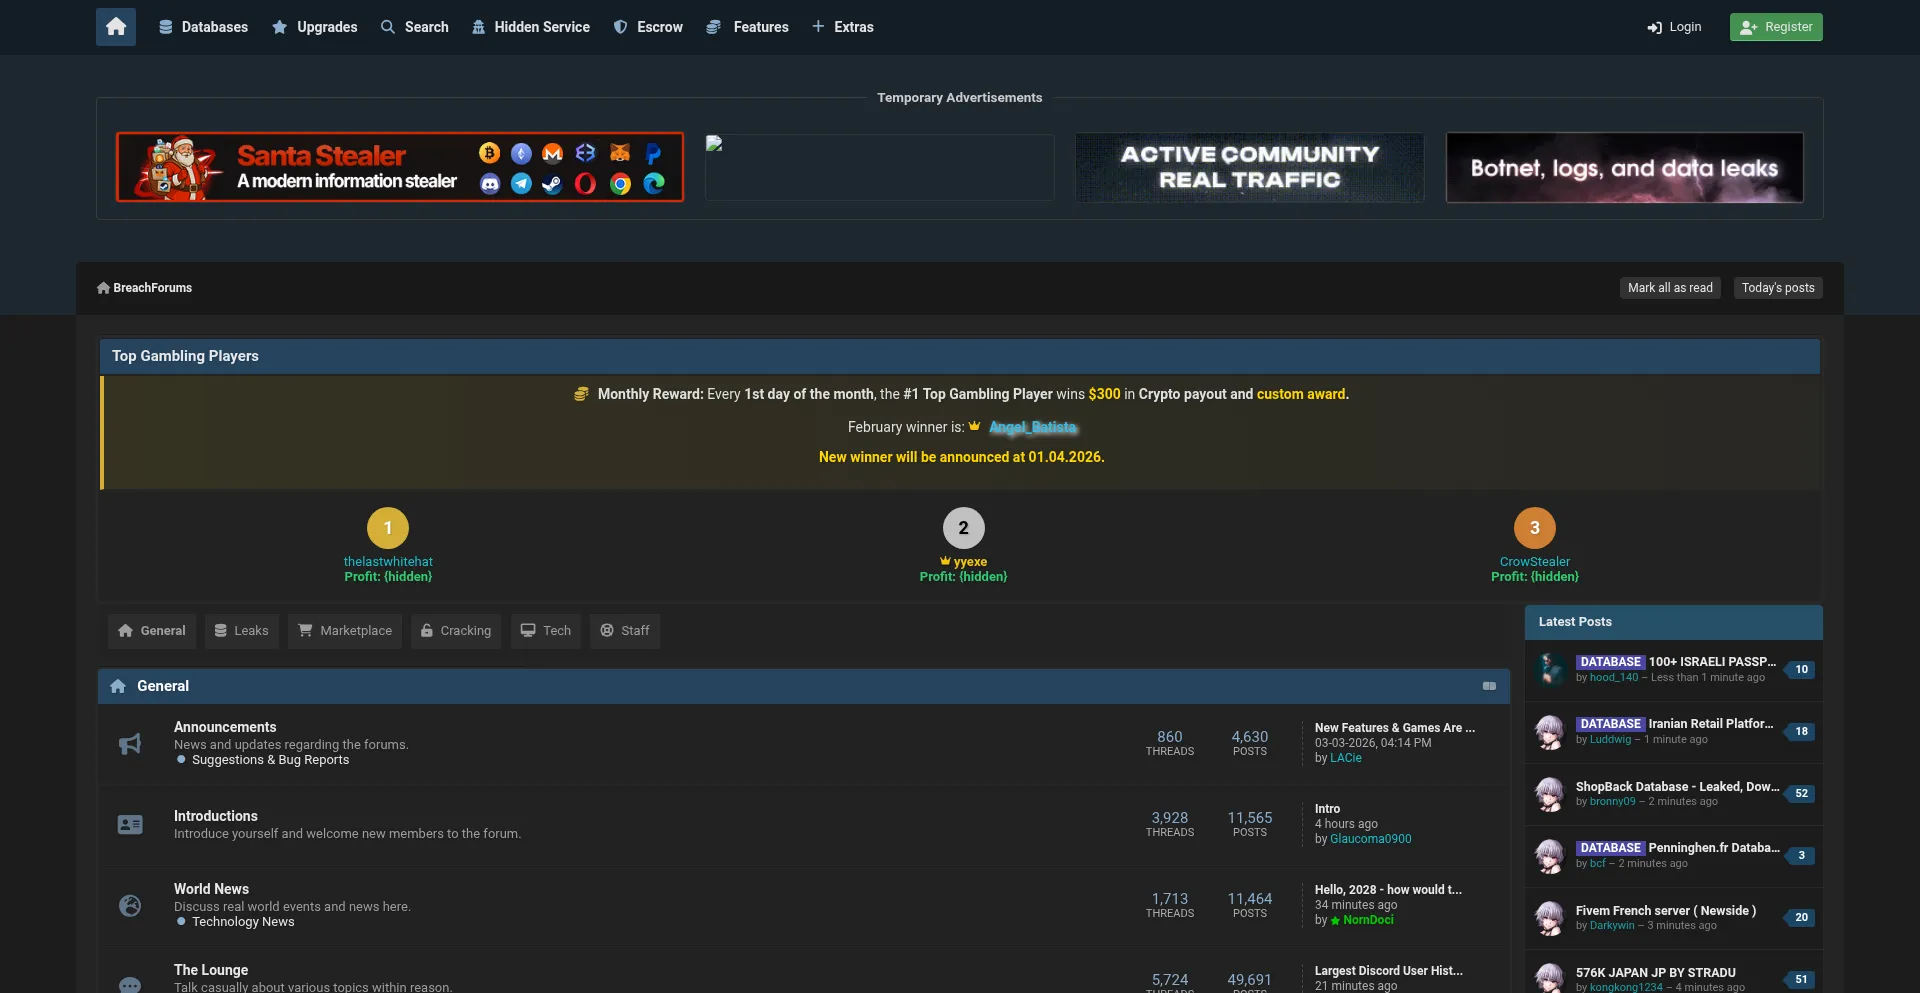1920x993 pixels.
Task: Click the Luddwig post avatar
Action: tap(1550, 731)
